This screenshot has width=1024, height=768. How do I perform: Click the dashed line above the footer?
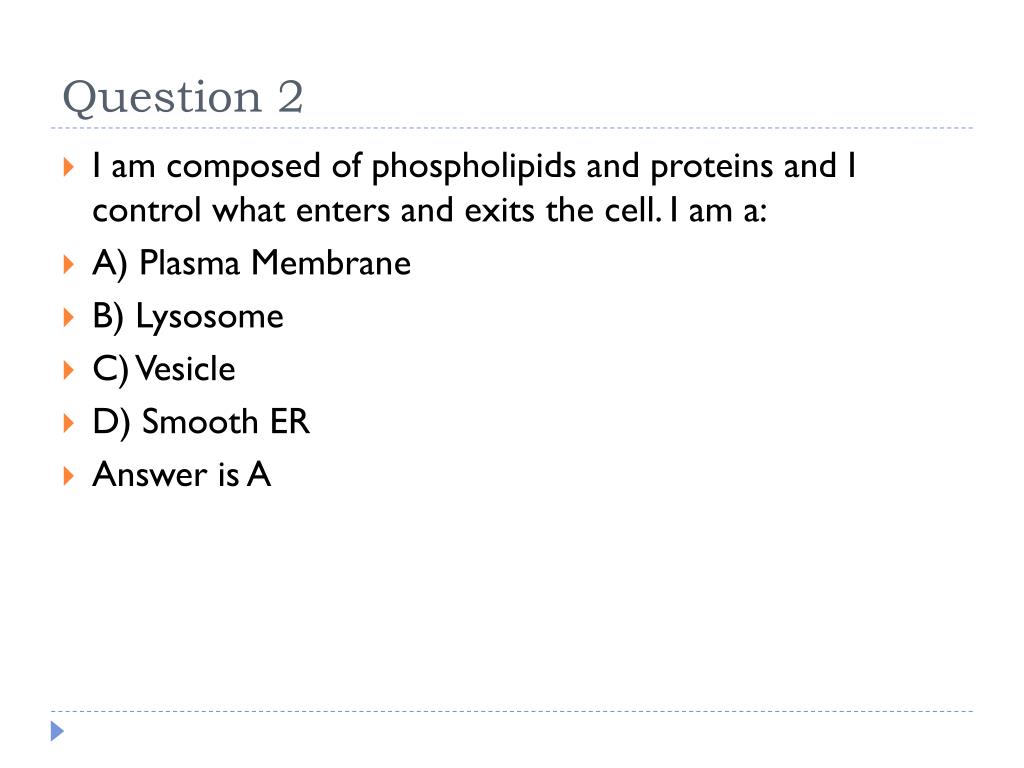(512, 711)
